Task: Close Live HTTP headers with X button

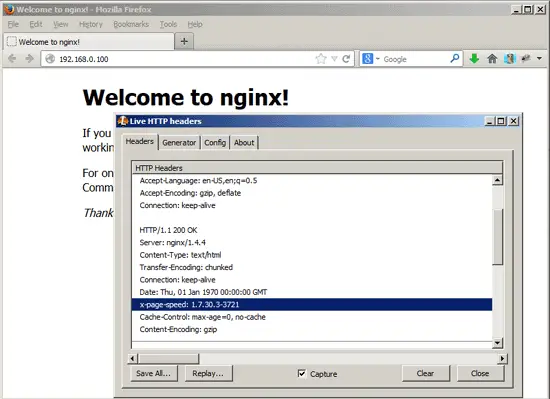Action: [x=513, y=121]
